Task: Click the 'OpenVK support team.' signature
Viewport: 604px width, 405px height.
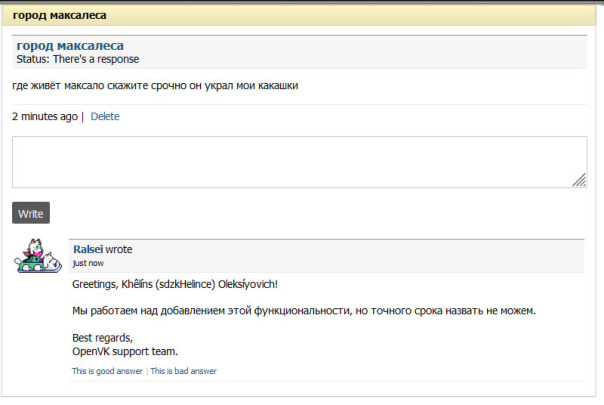Action: (x=125, y=351)
